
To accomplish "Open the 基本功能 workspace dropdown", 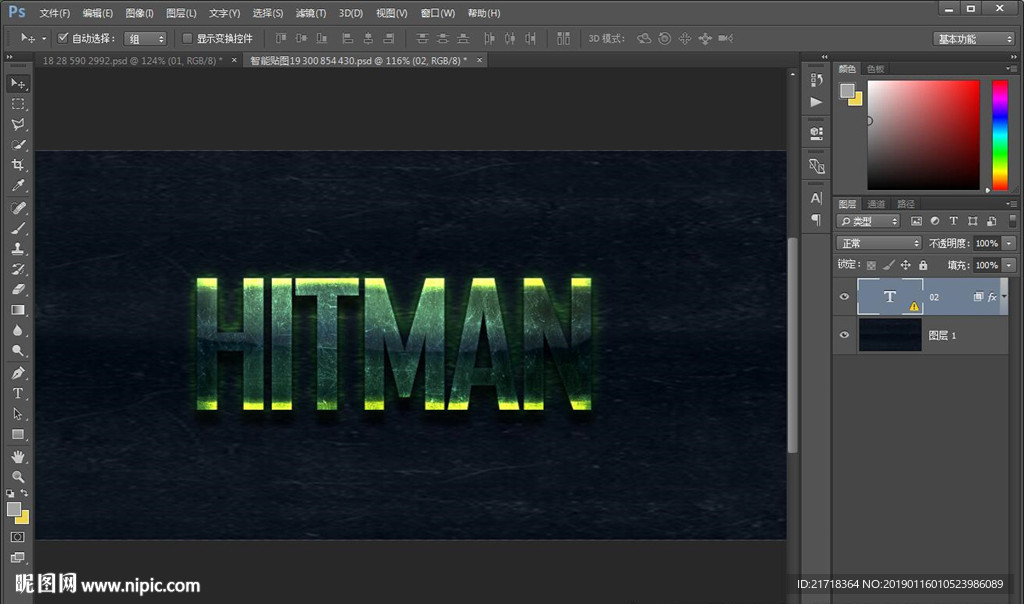I will (974, 39).
